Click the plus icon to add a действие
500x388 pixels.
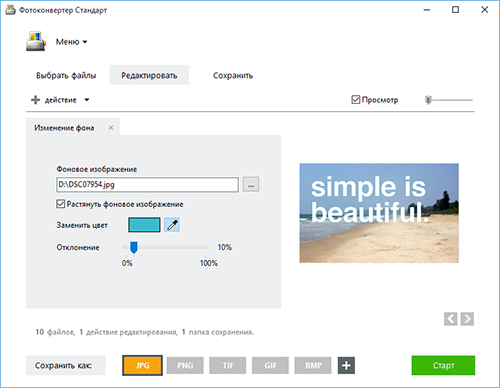pyautogui.click(x=35, y=100)
